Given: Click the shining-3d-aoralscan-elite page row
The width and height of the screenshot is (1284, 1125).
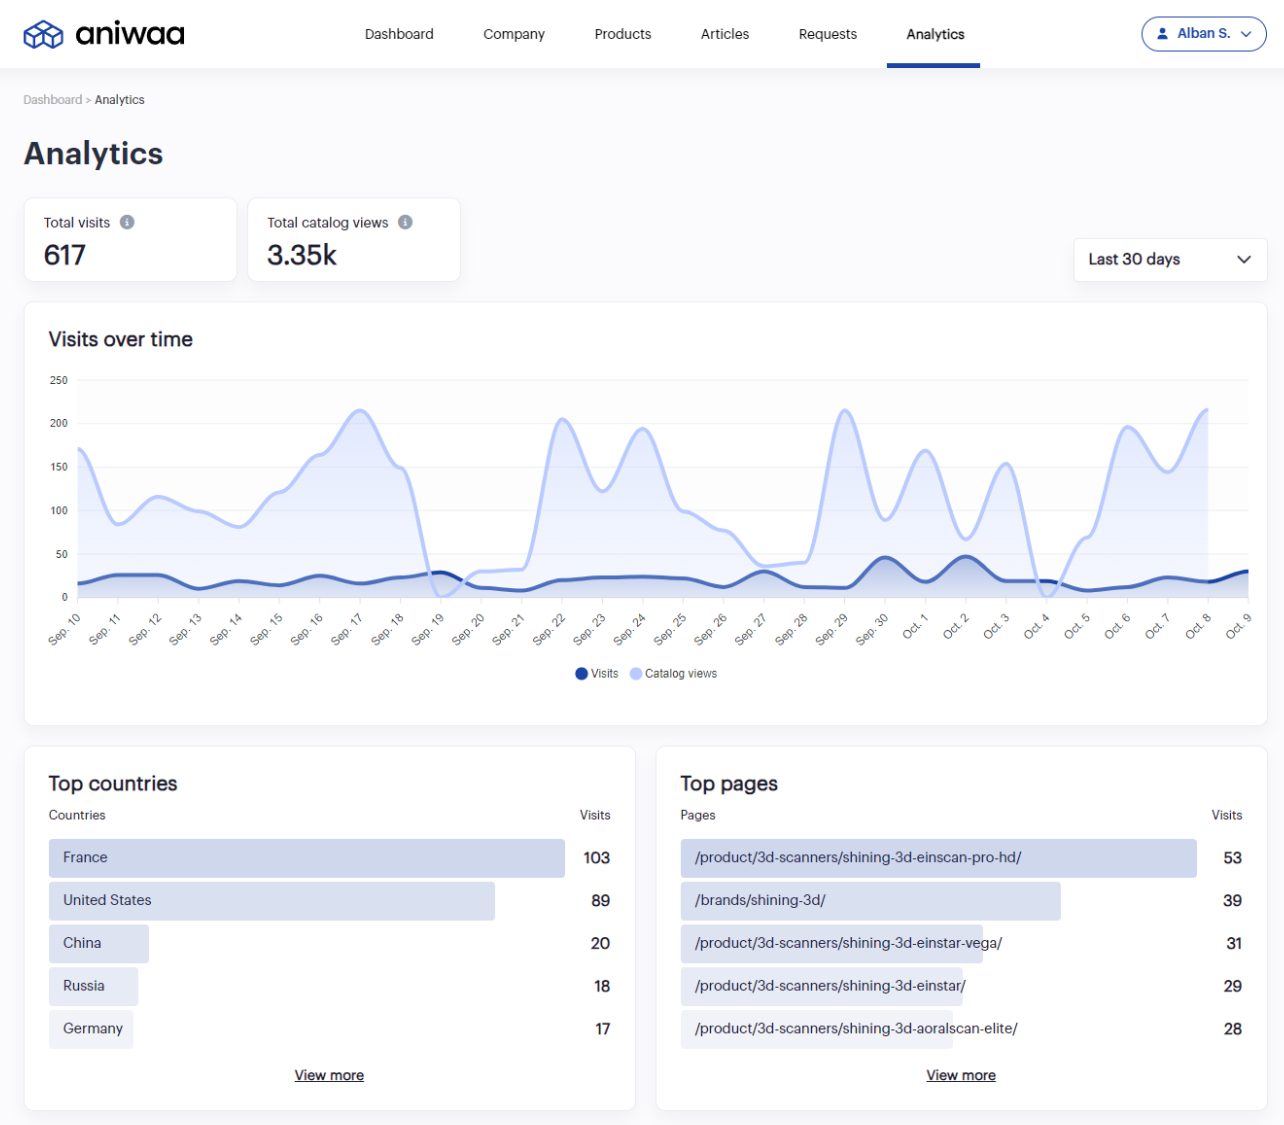Looking at the screenshot, I should (961, 1029).
